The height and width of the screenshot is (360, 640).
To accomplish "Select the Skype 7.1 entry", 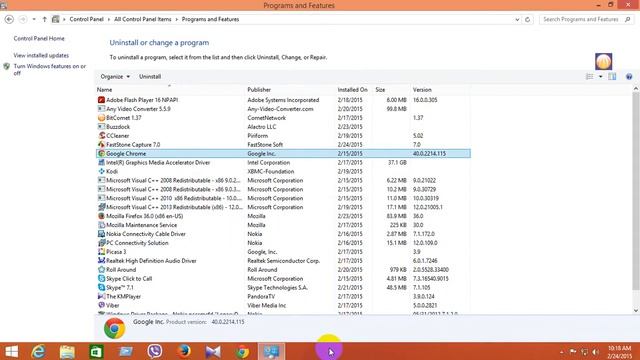I will [x=283, y=287].
